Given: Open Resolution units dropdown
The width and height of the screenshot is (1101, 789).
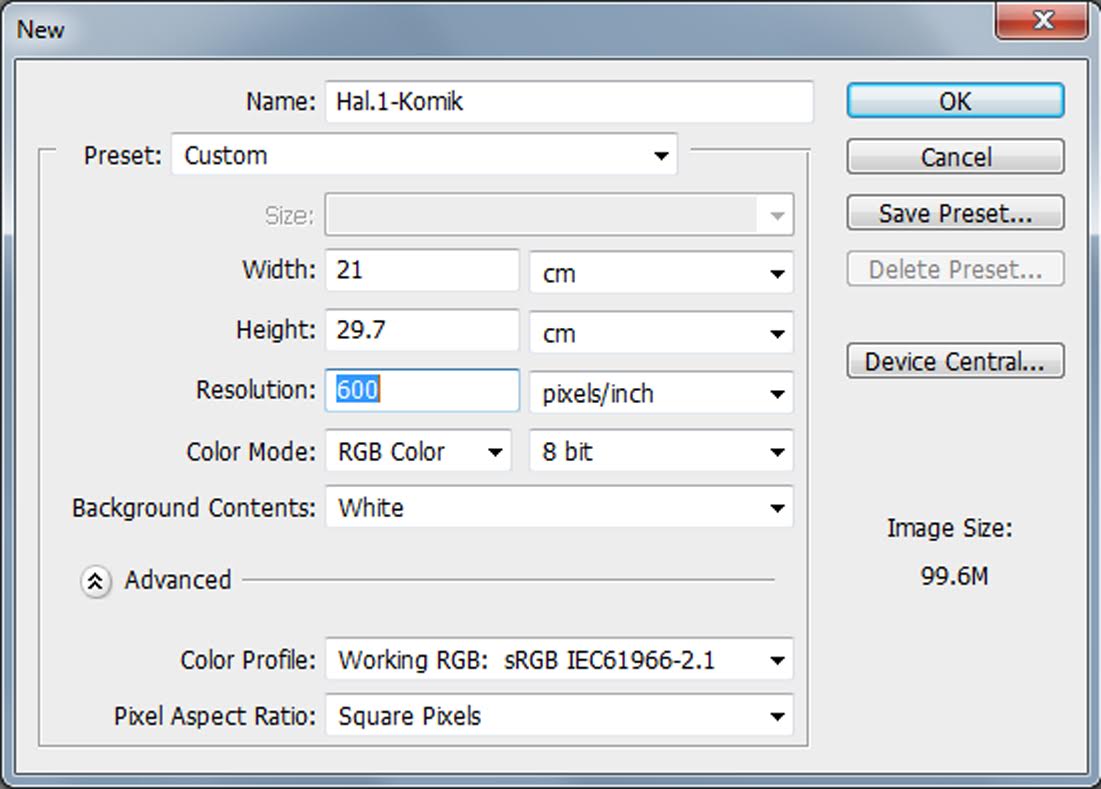Looking at the screenshot, I should [x=660, y=393].
